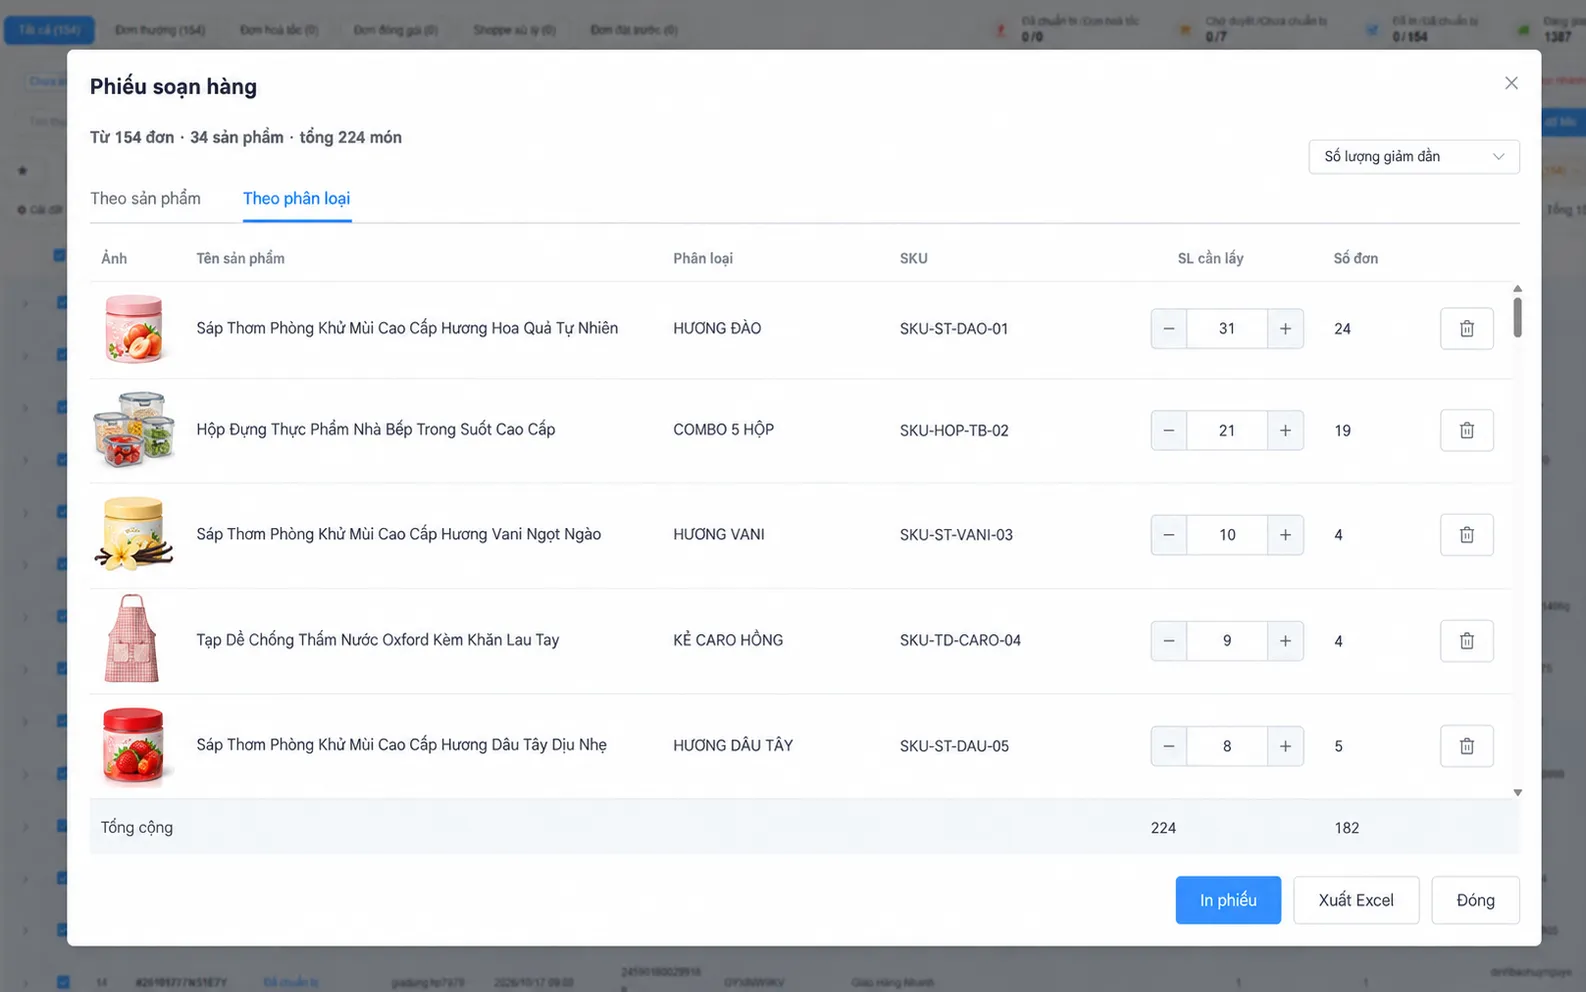Reduce quantity for SKU-TD-CARO-04
The image size is (1586, 992).
pos(1169,641)
